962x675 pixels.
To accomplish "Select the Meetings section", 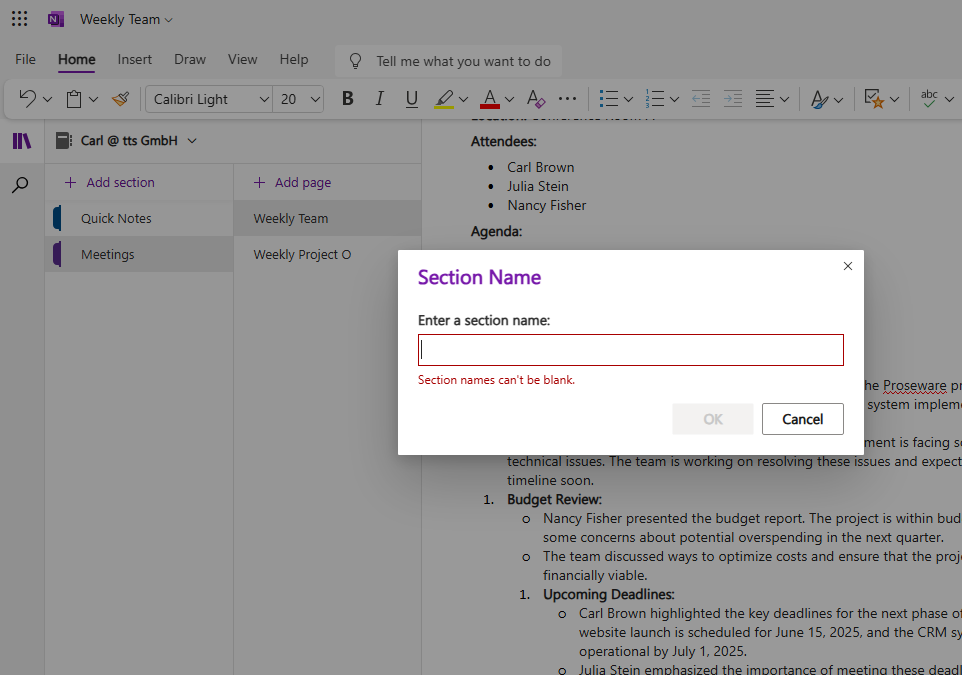I will [139, 254].
